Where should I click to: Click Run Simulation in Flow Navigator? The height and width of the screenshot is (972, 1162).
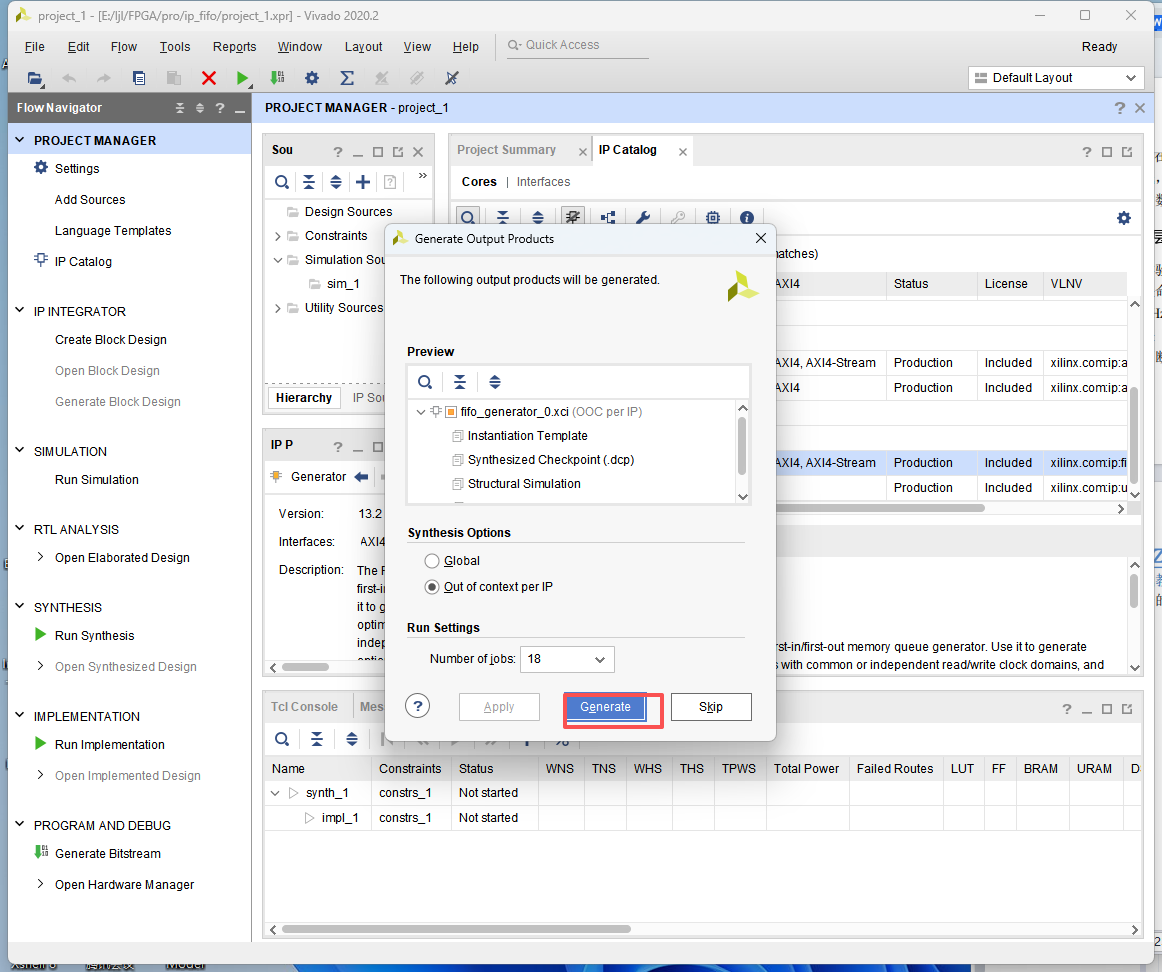click(96, 479)
